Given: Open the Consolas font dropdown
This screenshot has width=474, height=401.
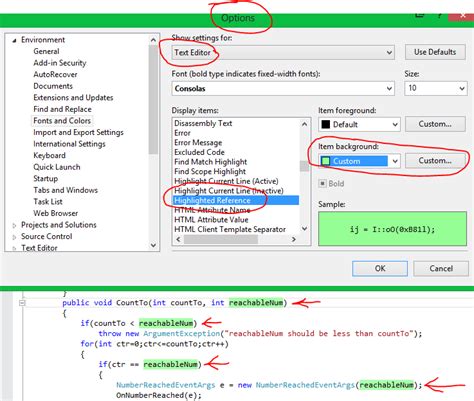Looking at the screenshot, I should (x=283, y=89).
